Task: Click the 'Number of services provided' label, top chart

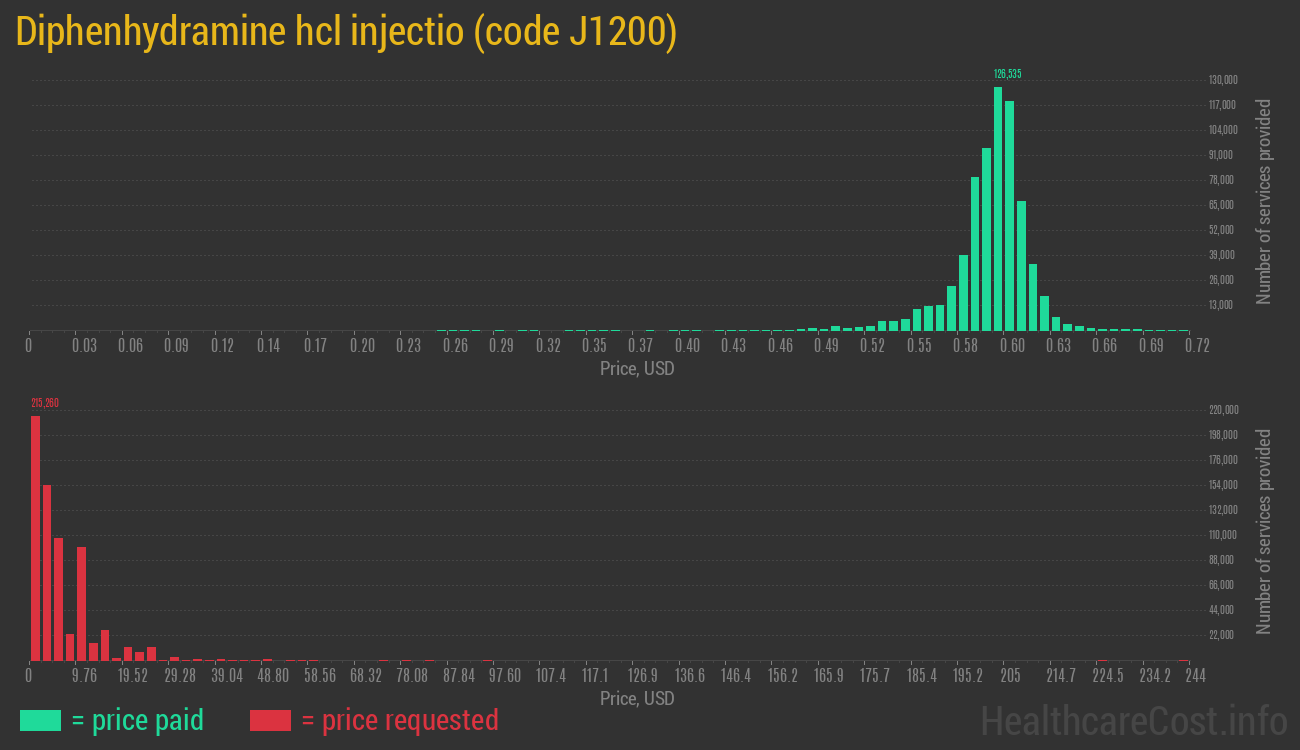Action: pyautogui.click(x=1263, y=200)
